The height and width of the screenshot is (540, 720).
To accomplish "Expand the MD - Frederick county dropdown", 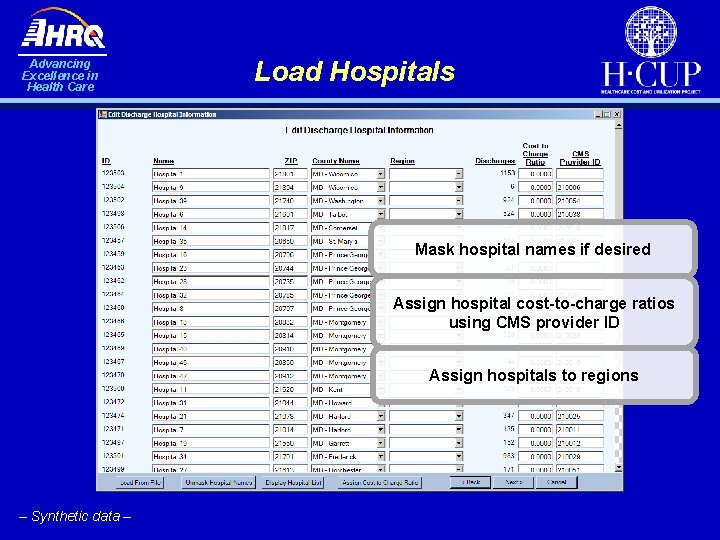I will point(381,456).
